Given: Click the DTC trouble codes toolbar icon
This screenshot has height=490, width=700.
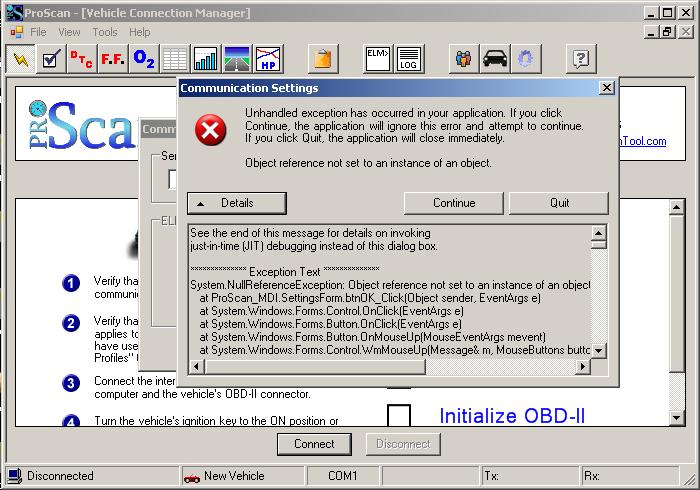Looking at the screenshot, I should coord(82,60).
